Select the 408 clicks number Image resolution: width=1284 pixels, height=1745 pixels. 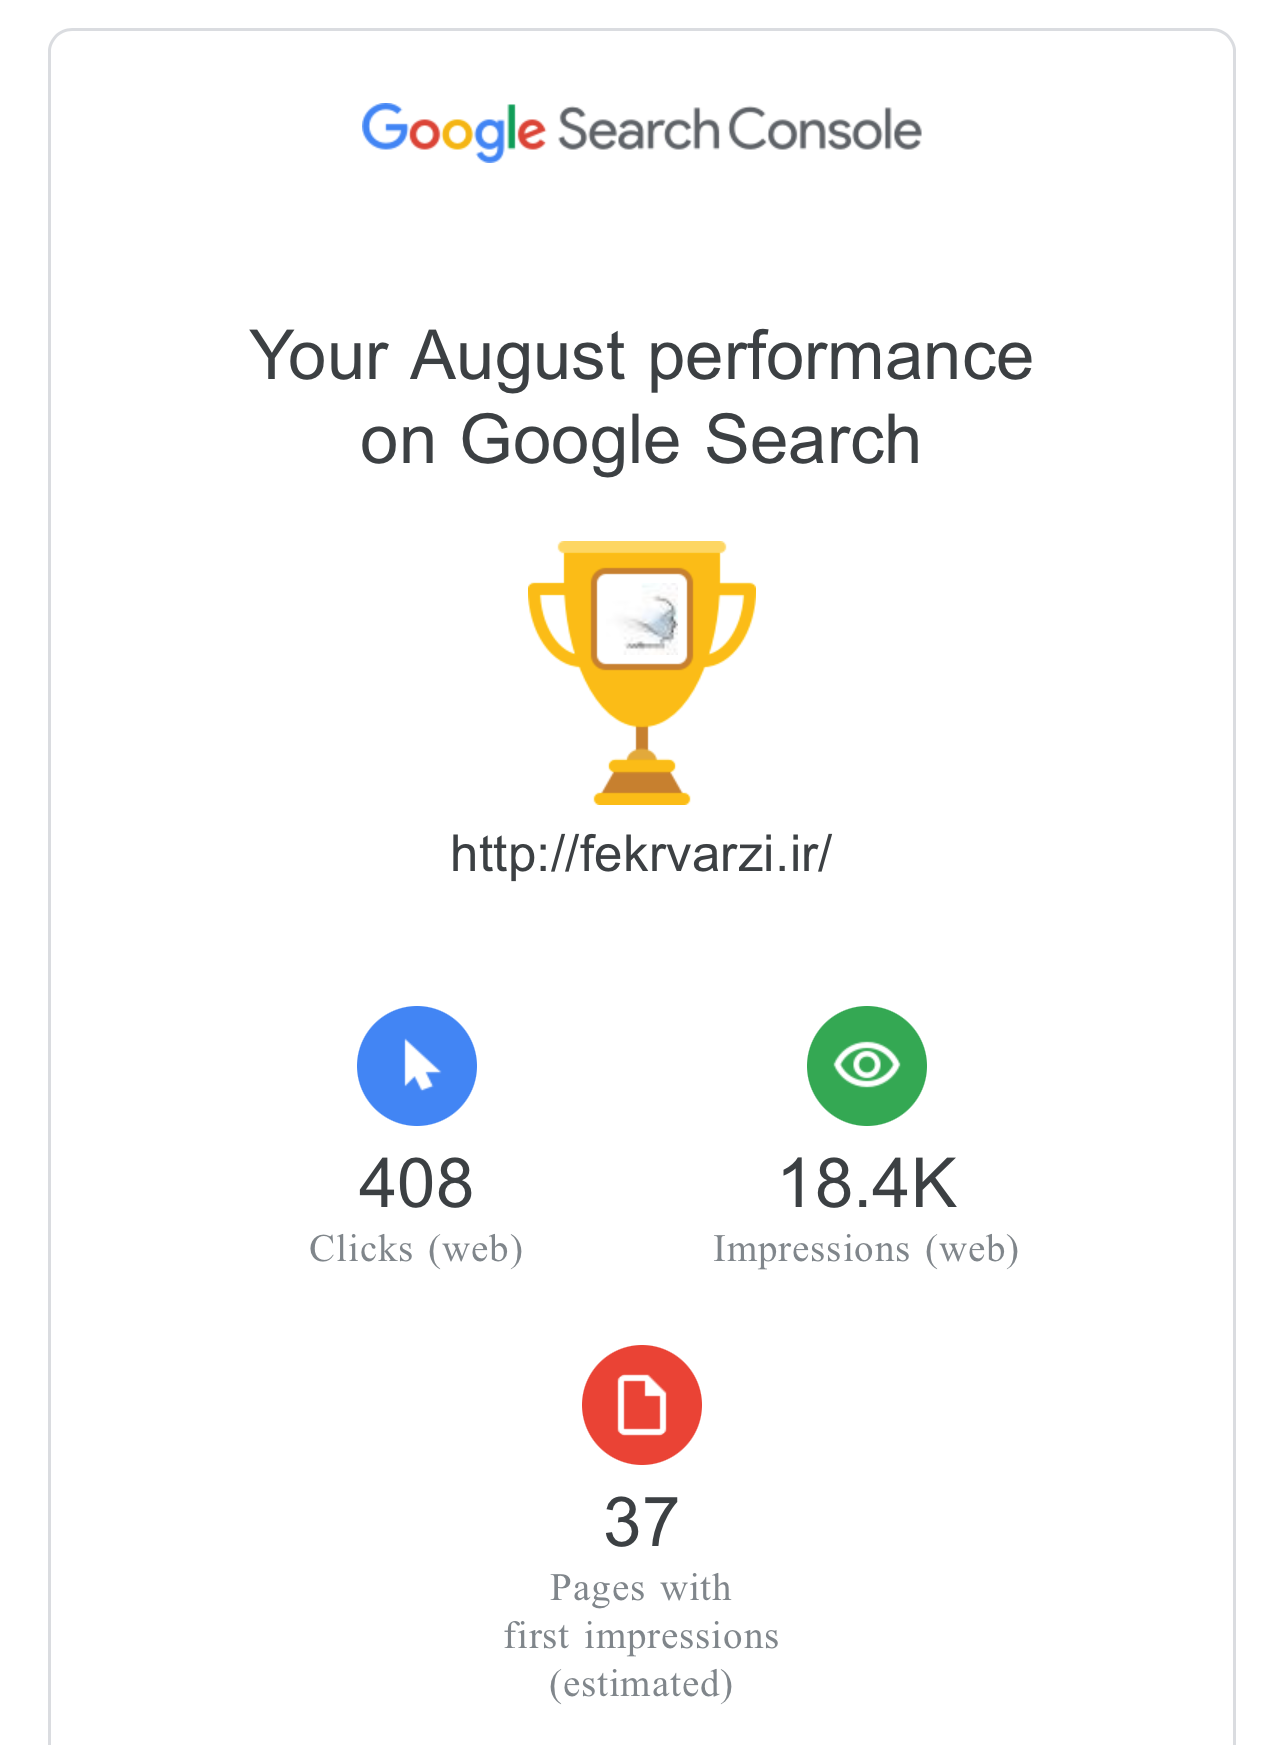pyautogui.click(x=416, y=1183)
